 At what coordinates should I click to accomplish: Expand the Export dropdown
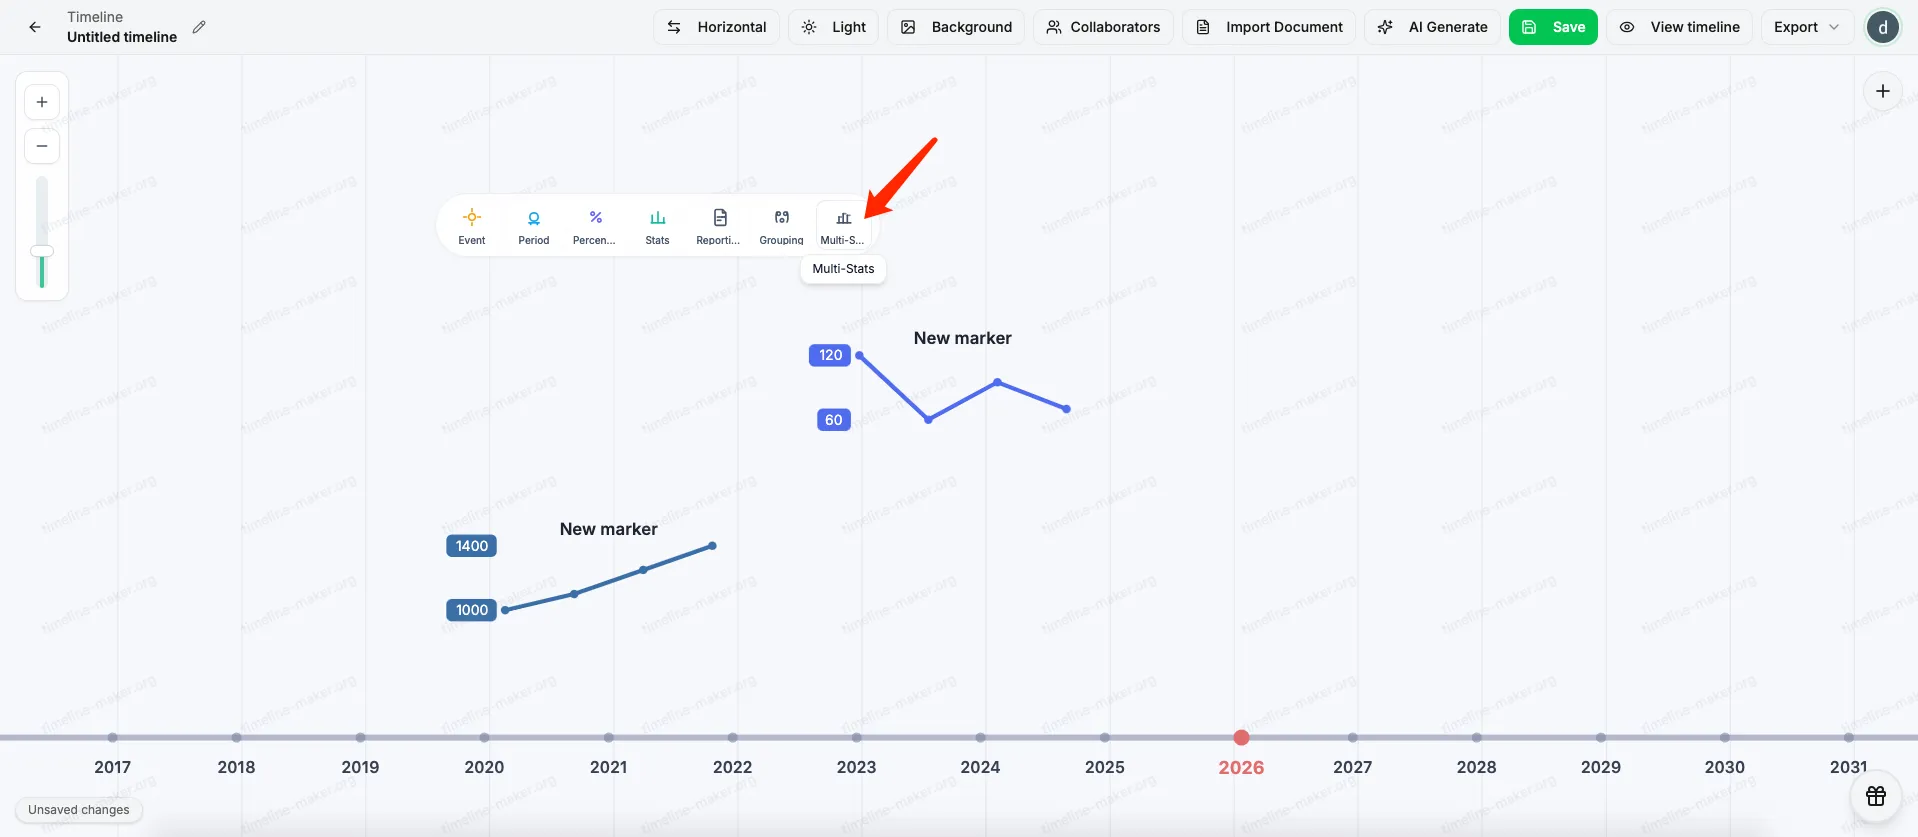1806,27
